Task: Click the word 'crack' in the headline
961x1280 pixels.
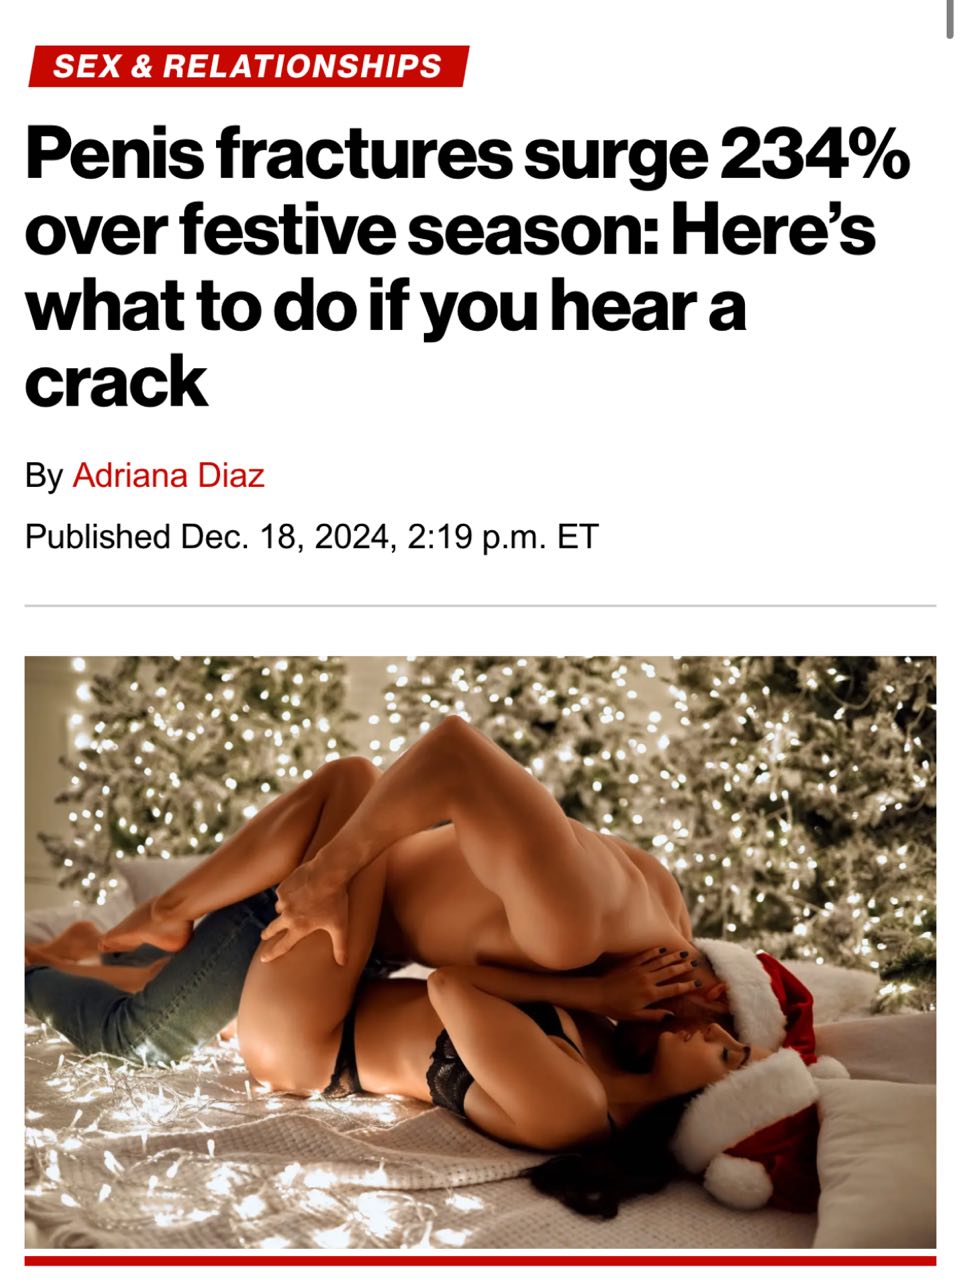Action: pyautogui.click(x=115, y=381)
